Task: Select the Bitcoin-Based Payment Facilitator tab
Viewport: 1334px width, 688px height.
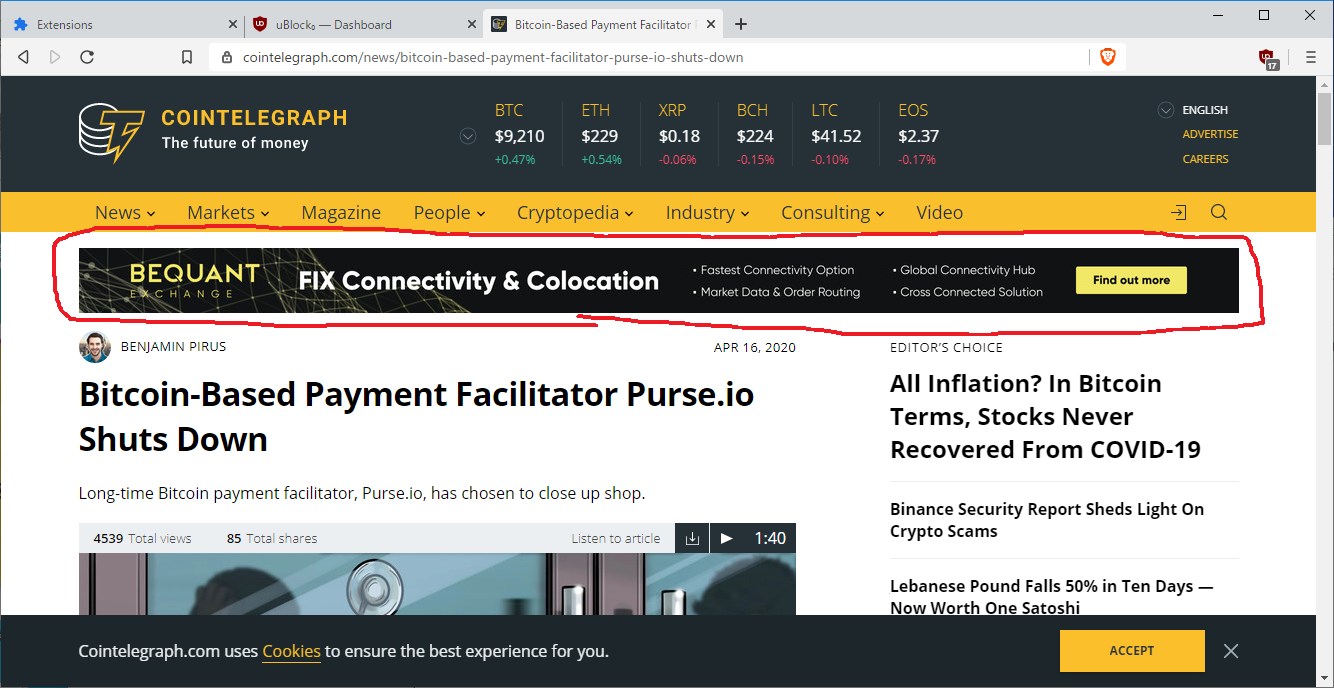Action: [x=603, y=24]
